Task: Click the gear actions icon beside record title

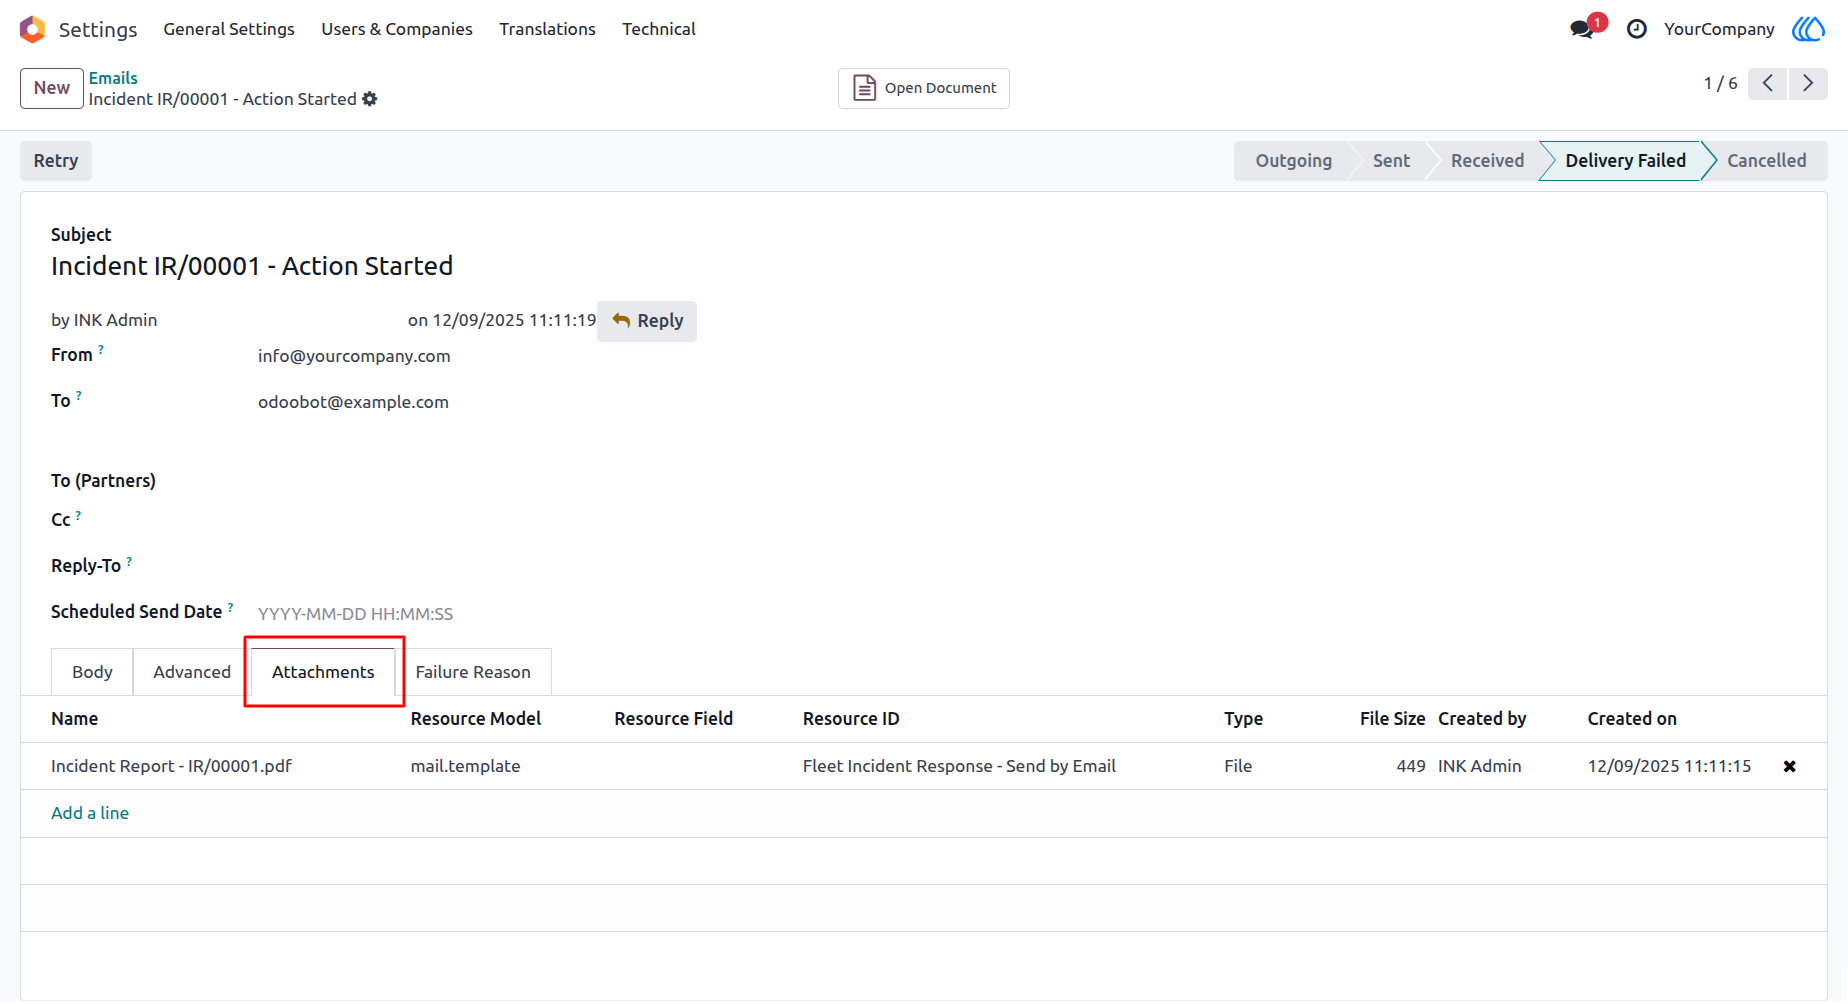Action: [x=370, y=99]
